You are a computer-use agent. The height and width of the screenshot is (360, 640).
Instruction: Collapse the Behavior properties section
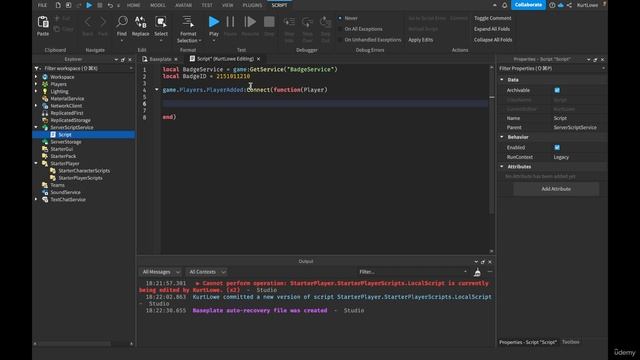click(x=502, y=137)
